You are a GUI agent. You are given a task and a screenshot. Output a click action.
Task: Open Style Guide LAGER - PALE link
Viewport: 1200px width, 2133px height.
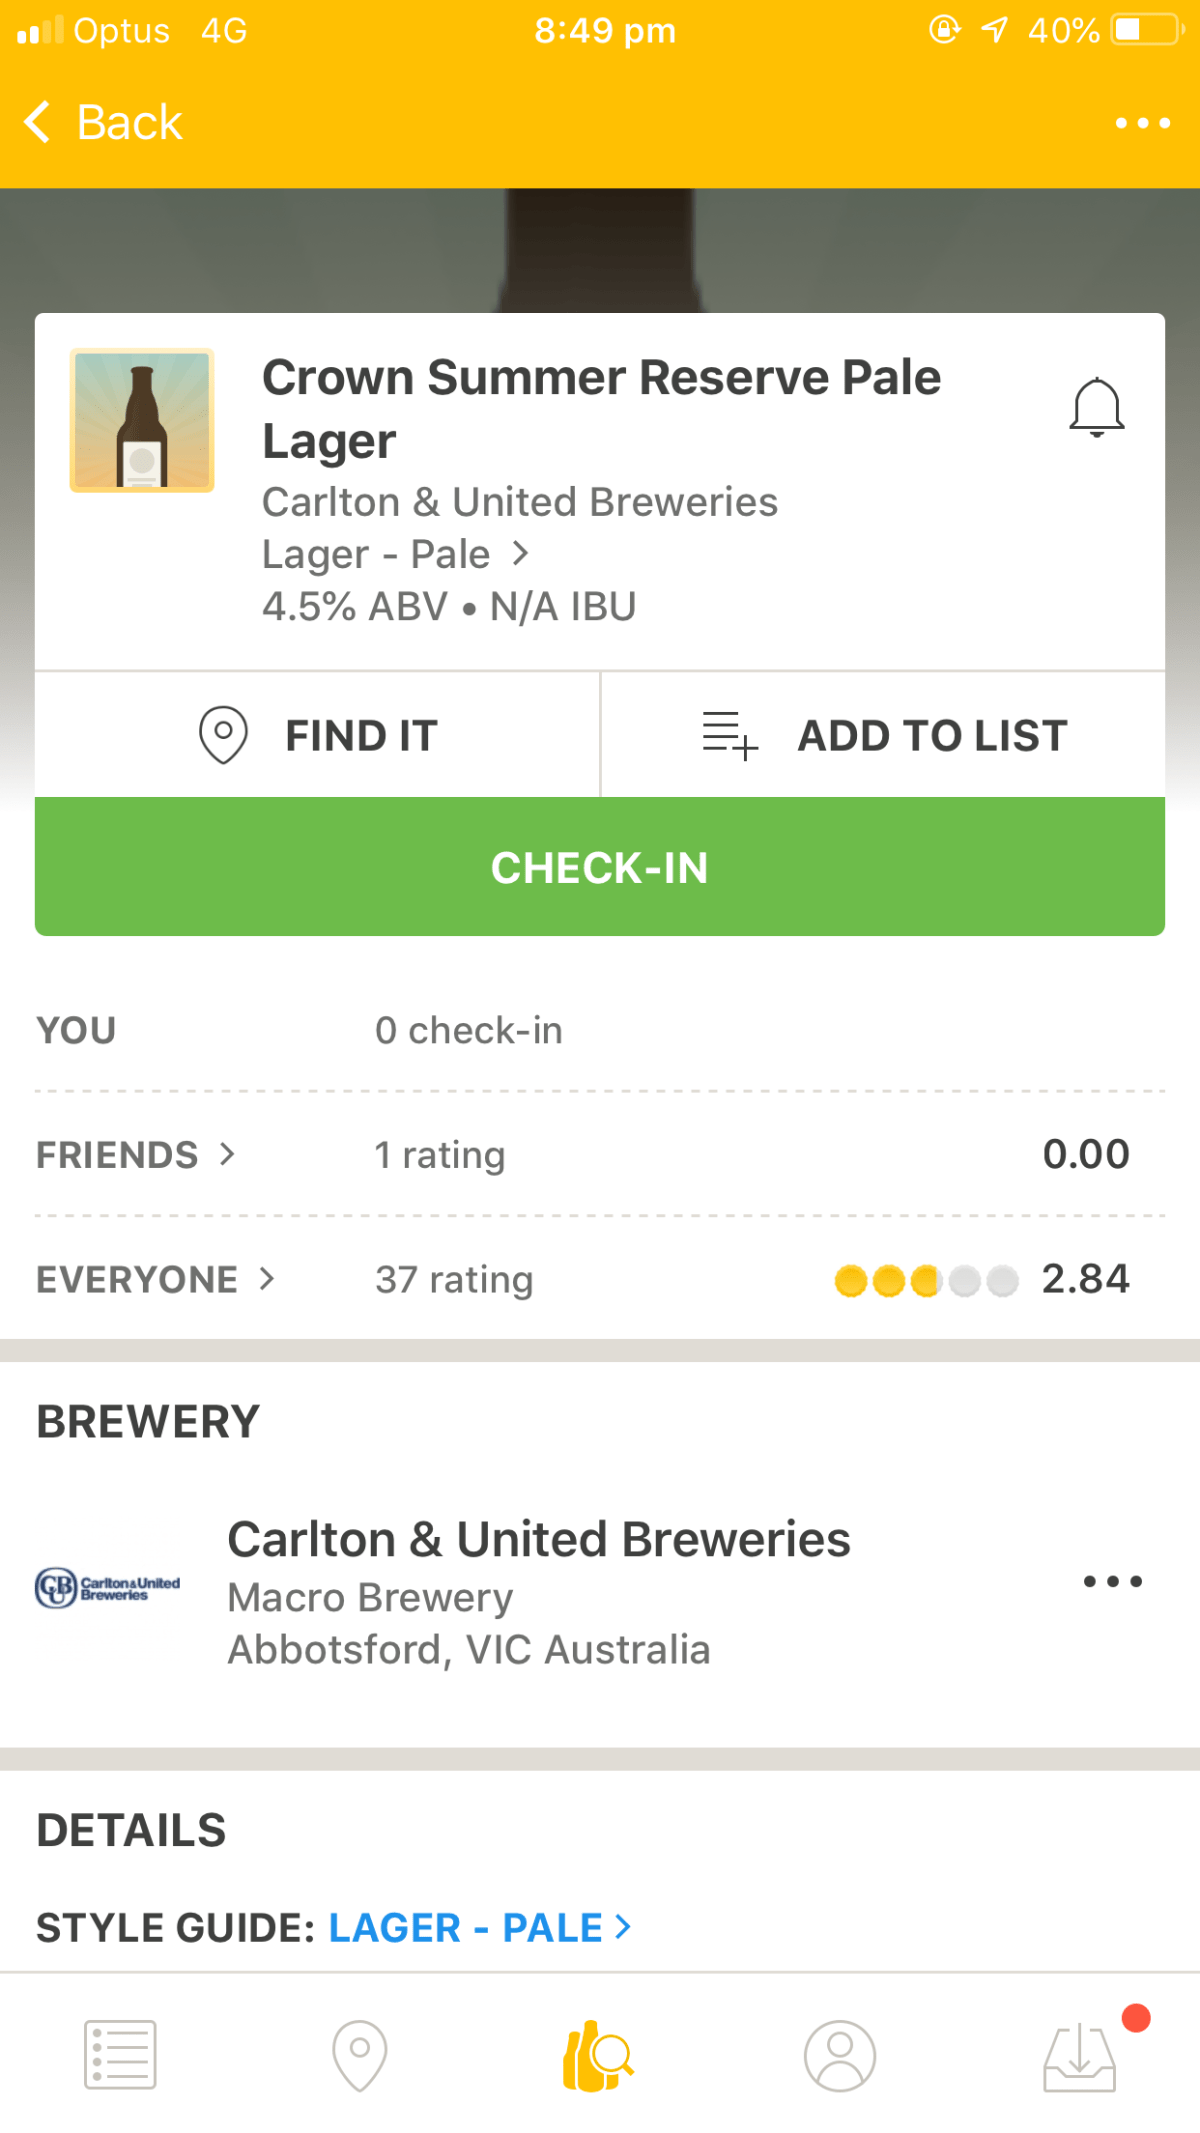[479, 1927]
